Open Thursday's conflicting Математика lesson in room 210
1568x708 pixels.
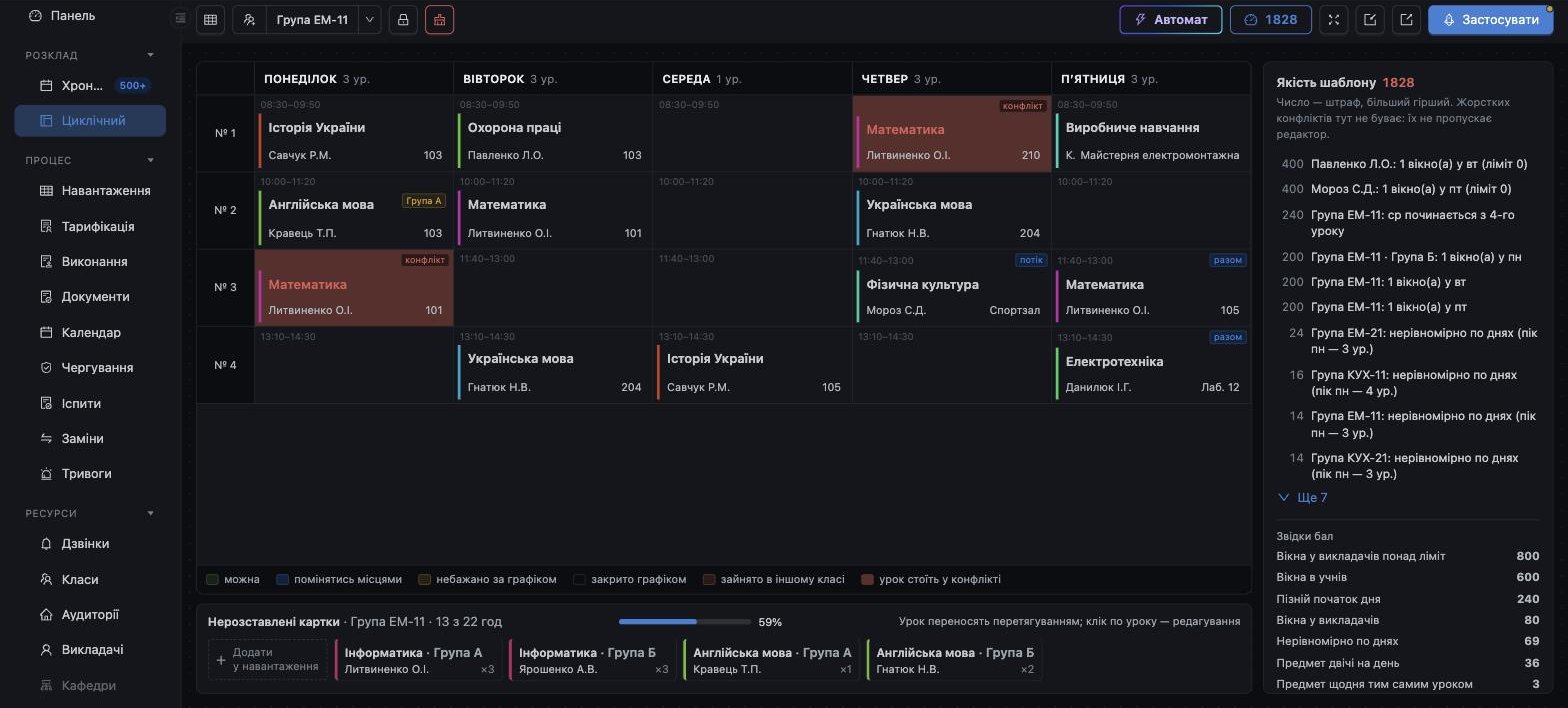952,134
